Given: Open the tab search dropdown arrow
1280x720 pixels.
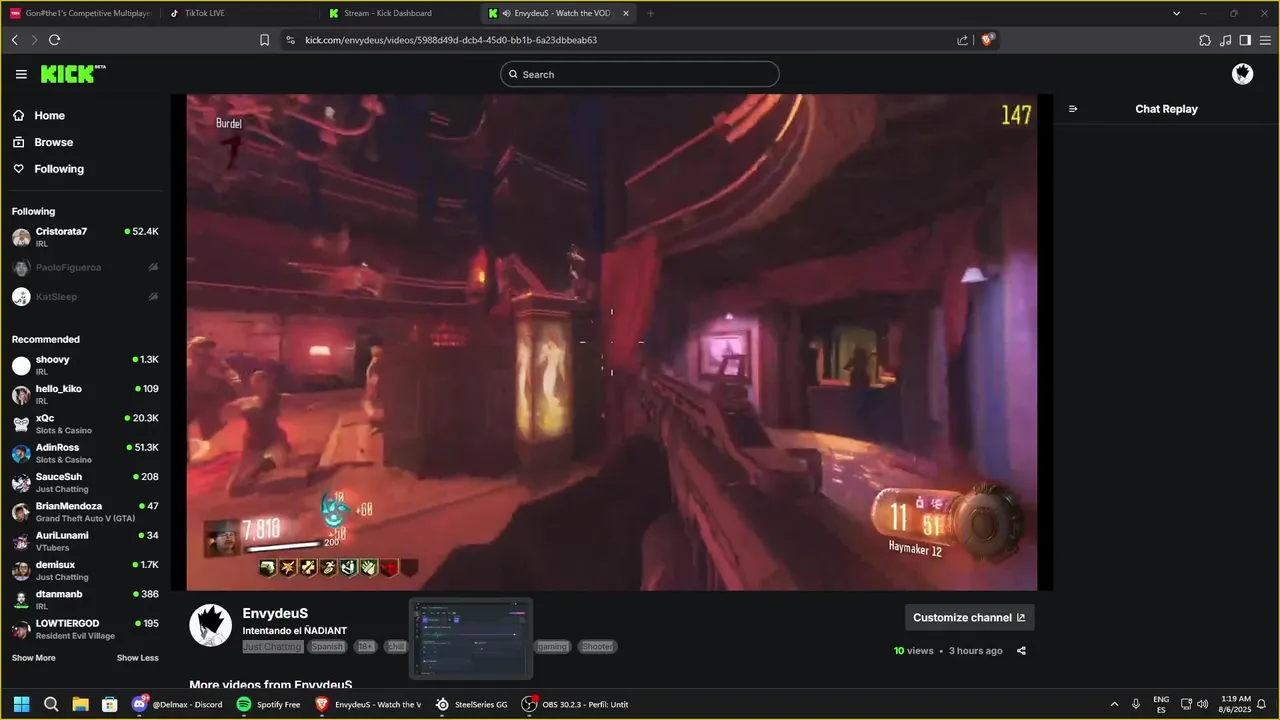Looking at the screenshot, I should (1176, 13).
